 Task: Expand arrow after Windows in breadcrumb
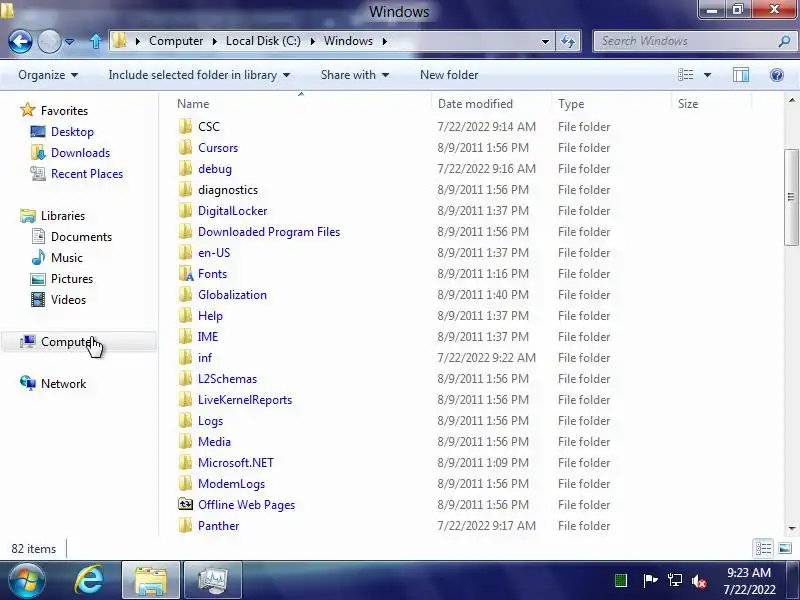(385, 41)
